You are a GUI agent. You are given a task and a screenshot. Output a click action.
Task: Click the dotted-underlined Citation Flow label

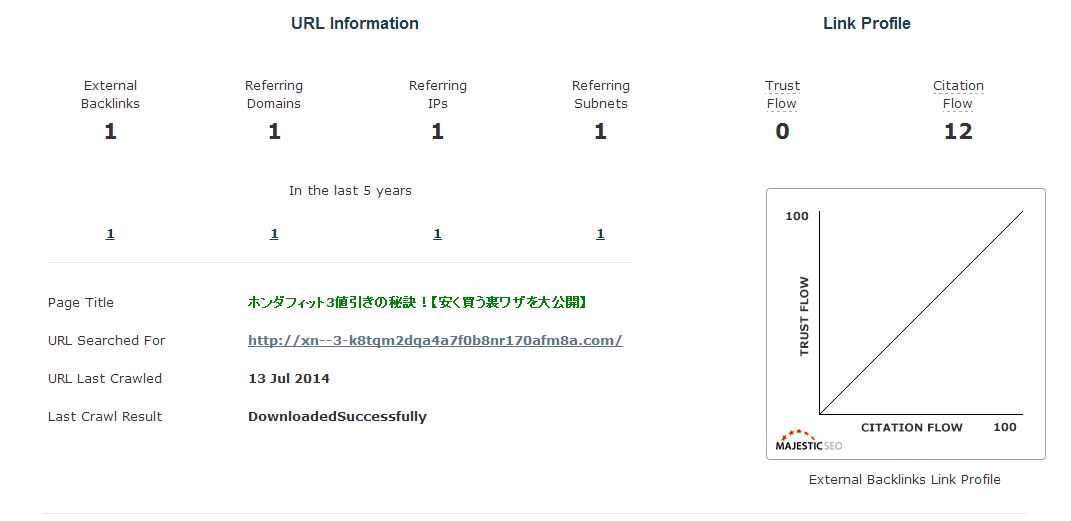pos(958,95)
